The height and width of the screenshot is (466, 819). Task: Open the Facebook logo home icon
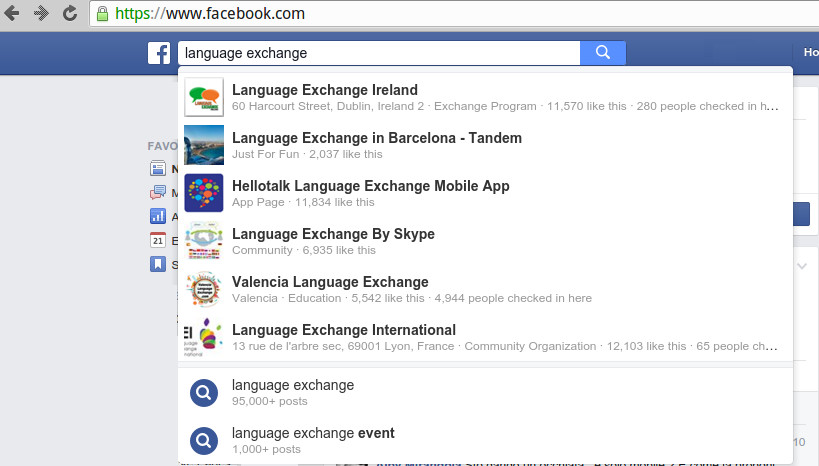pos(159,53)
